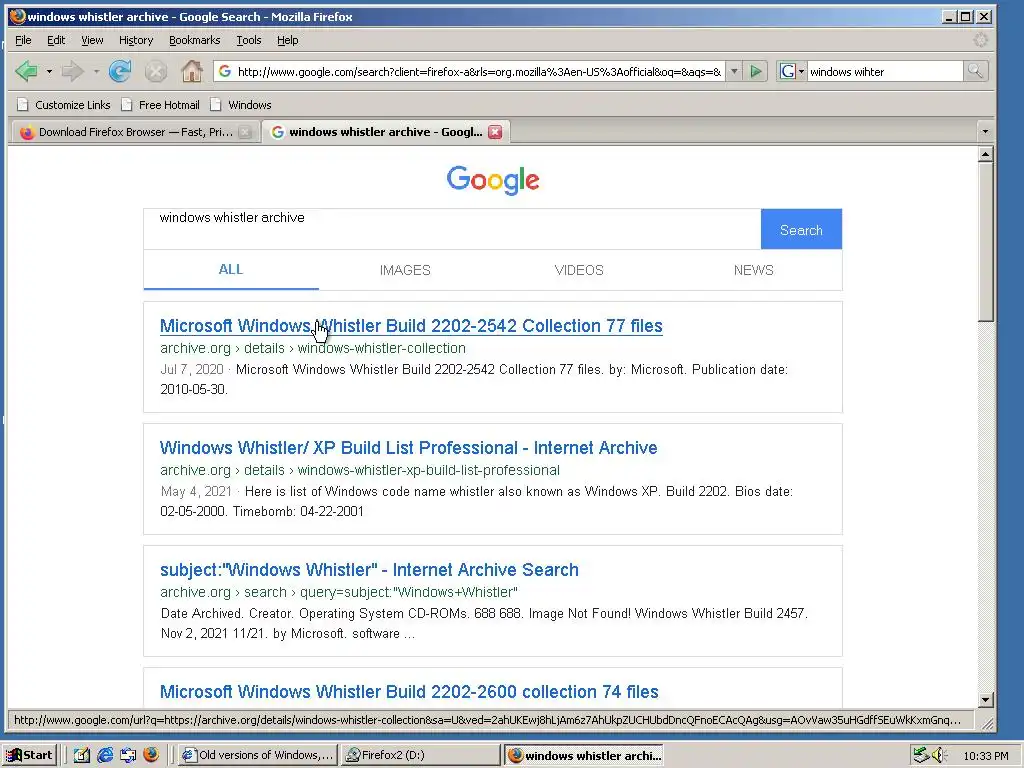1024x768 pixels.
Task: Open Whistler Build 2202-2542 Collection 77 files result
Action: click(411, 326)
